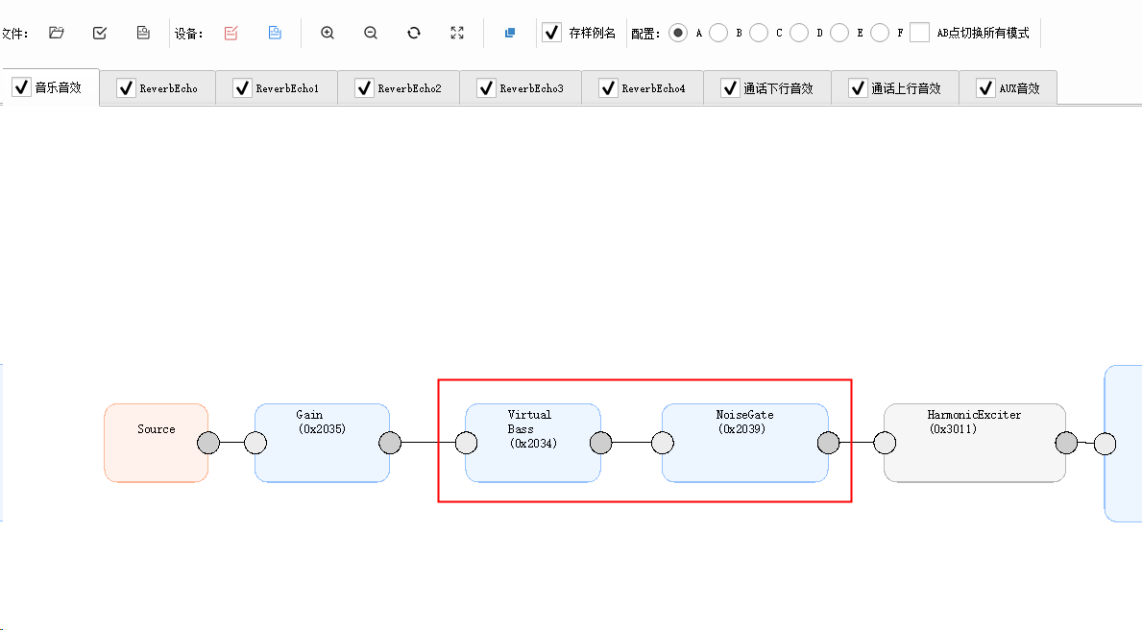Zoom out of the effect diagram
Viewport: 1142px width, 630px height.
pos(371,33)
